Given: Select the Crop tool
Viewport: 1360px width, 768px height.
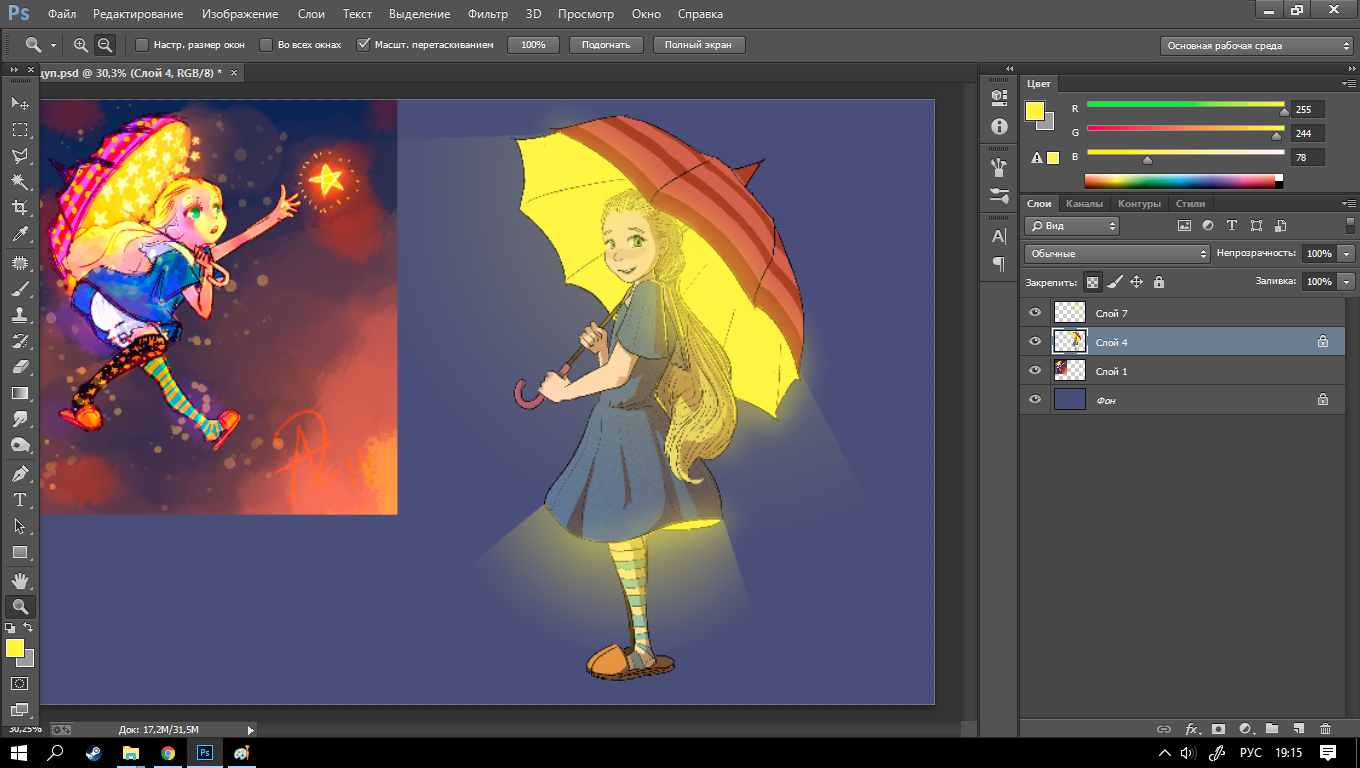Looking at the screenshot, I should [19, 208].
